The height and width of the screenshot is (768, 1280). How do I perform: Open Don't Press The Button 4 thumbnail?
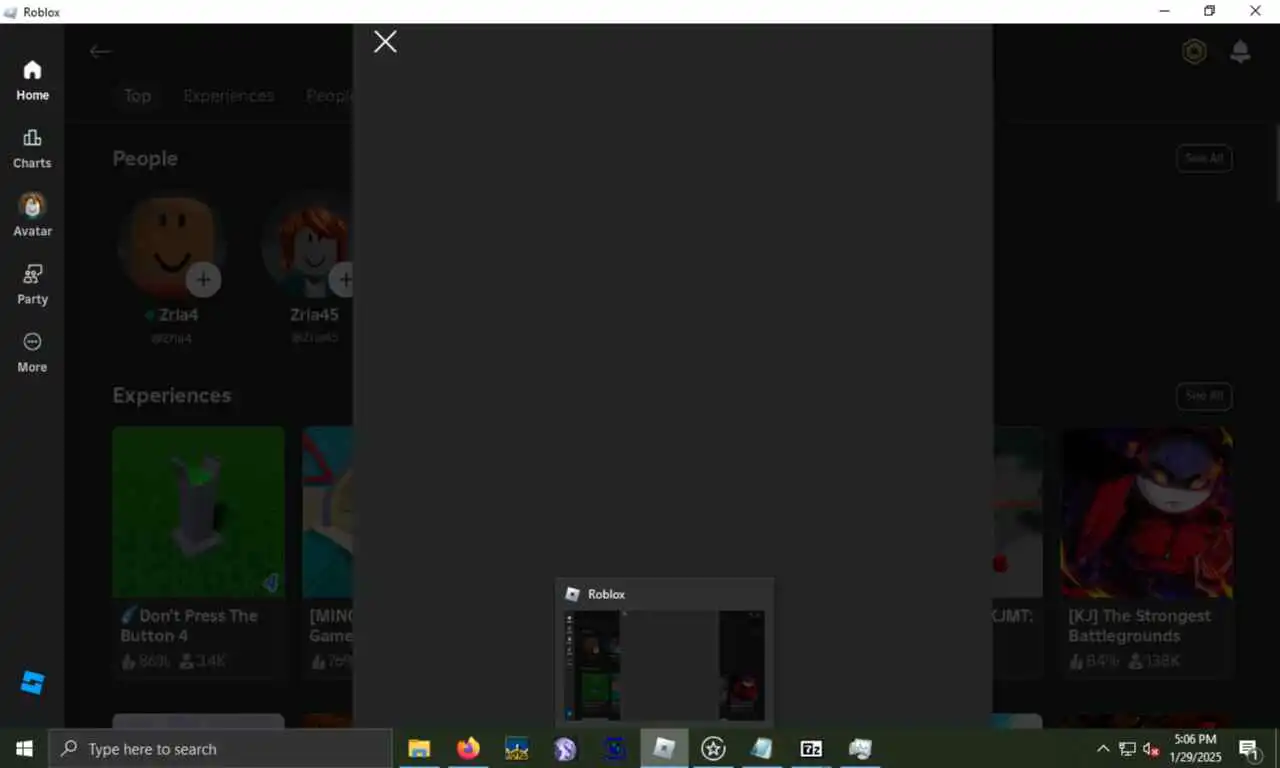tap(198, 512)
